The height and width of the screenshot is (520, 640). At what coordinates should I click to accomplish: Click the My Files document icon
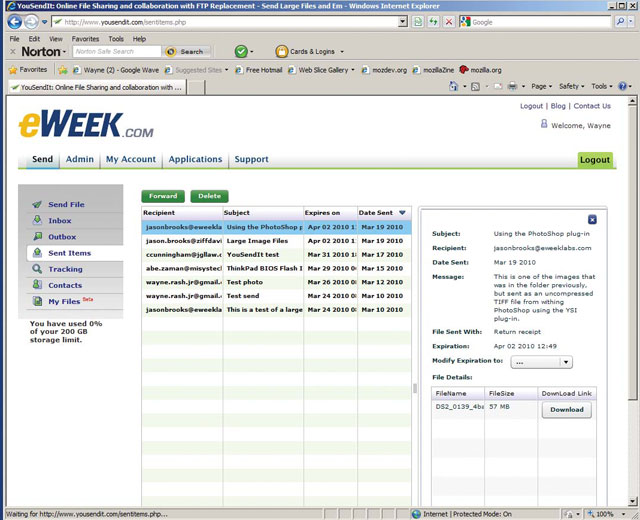(x=37, y=301)
